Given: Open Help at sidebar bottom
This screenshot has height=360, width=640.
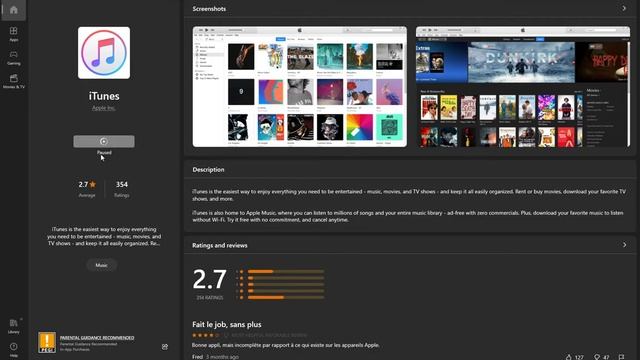Looking at the screenshot, I should (x=13, y=349).
